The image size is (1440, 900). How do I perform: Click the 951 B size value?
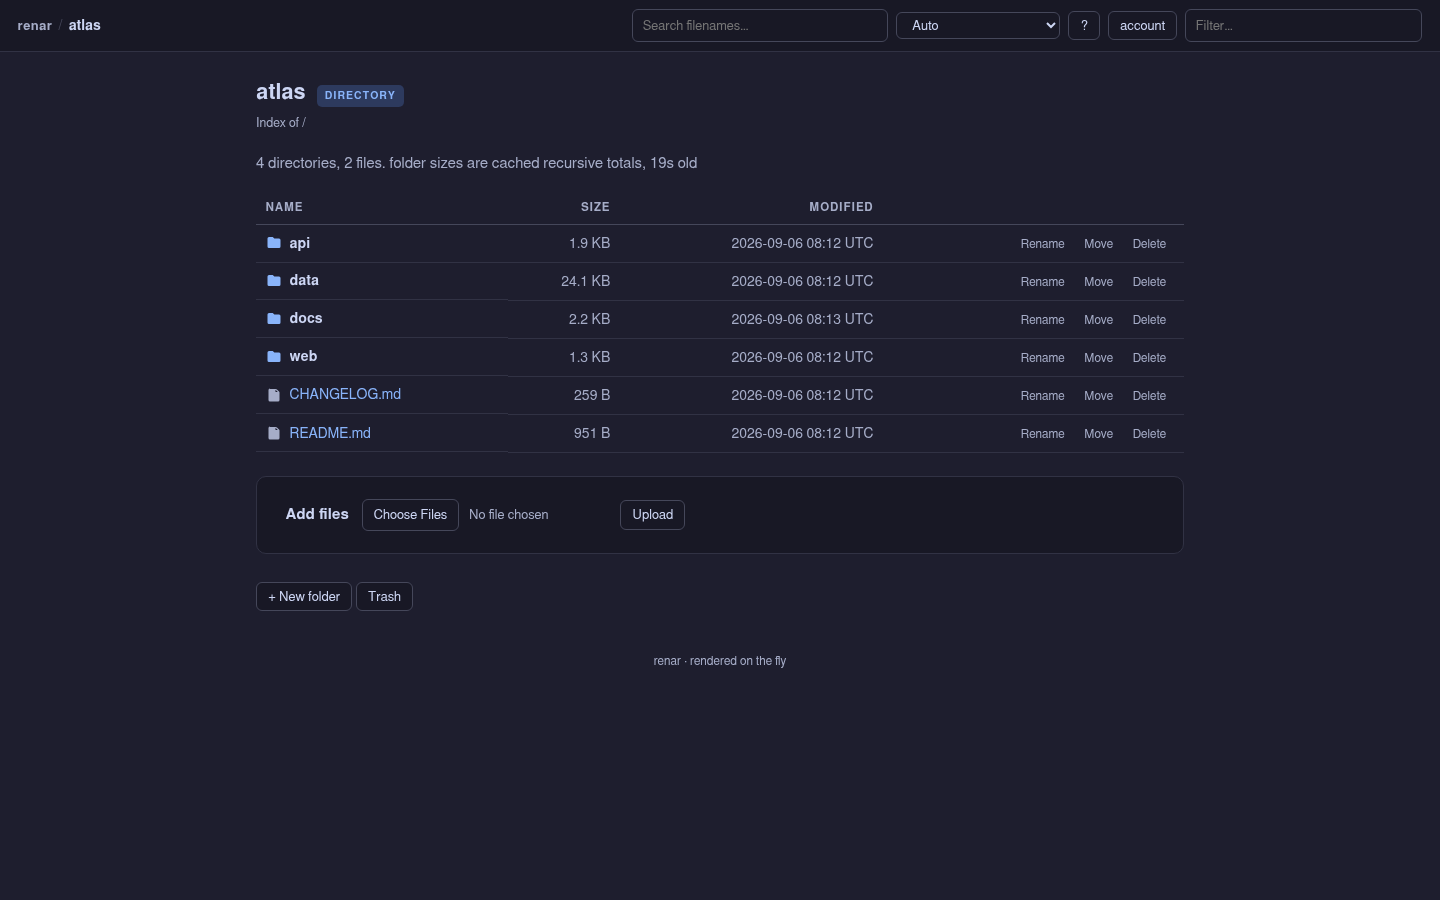click(x=592, y=433)
